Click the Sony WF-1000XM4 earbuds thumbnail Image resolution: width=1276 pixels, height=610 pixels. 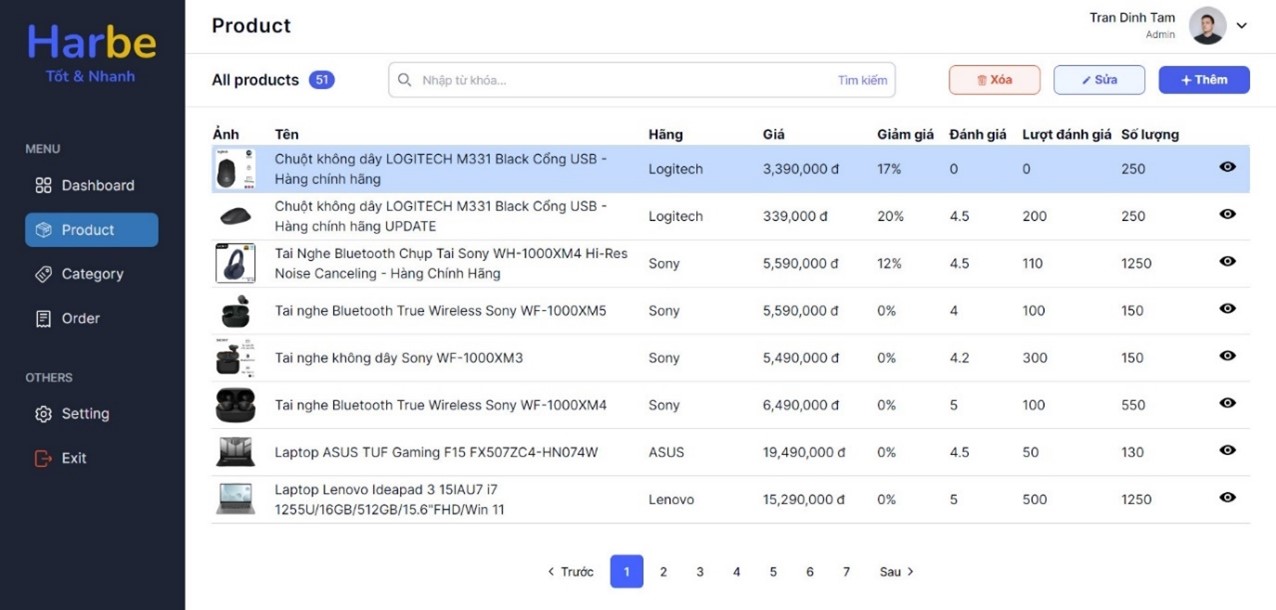pyautogui.click(x=236, y=405)
